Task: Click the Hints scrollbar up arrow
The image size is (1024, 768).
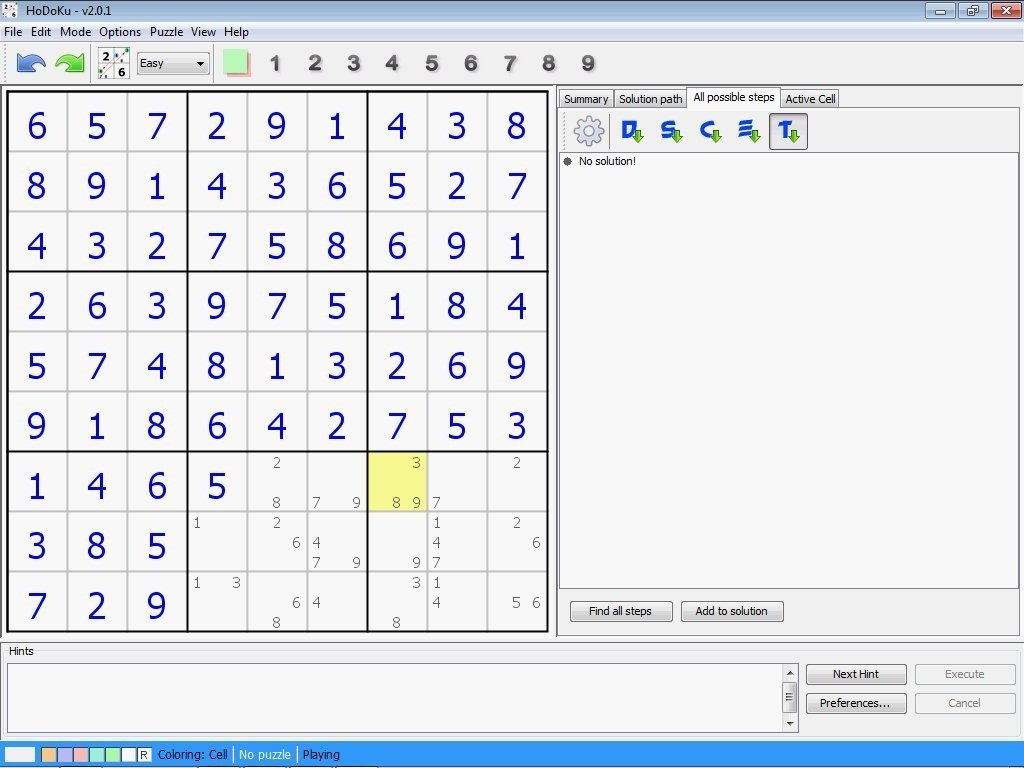Action: point(790,673)
